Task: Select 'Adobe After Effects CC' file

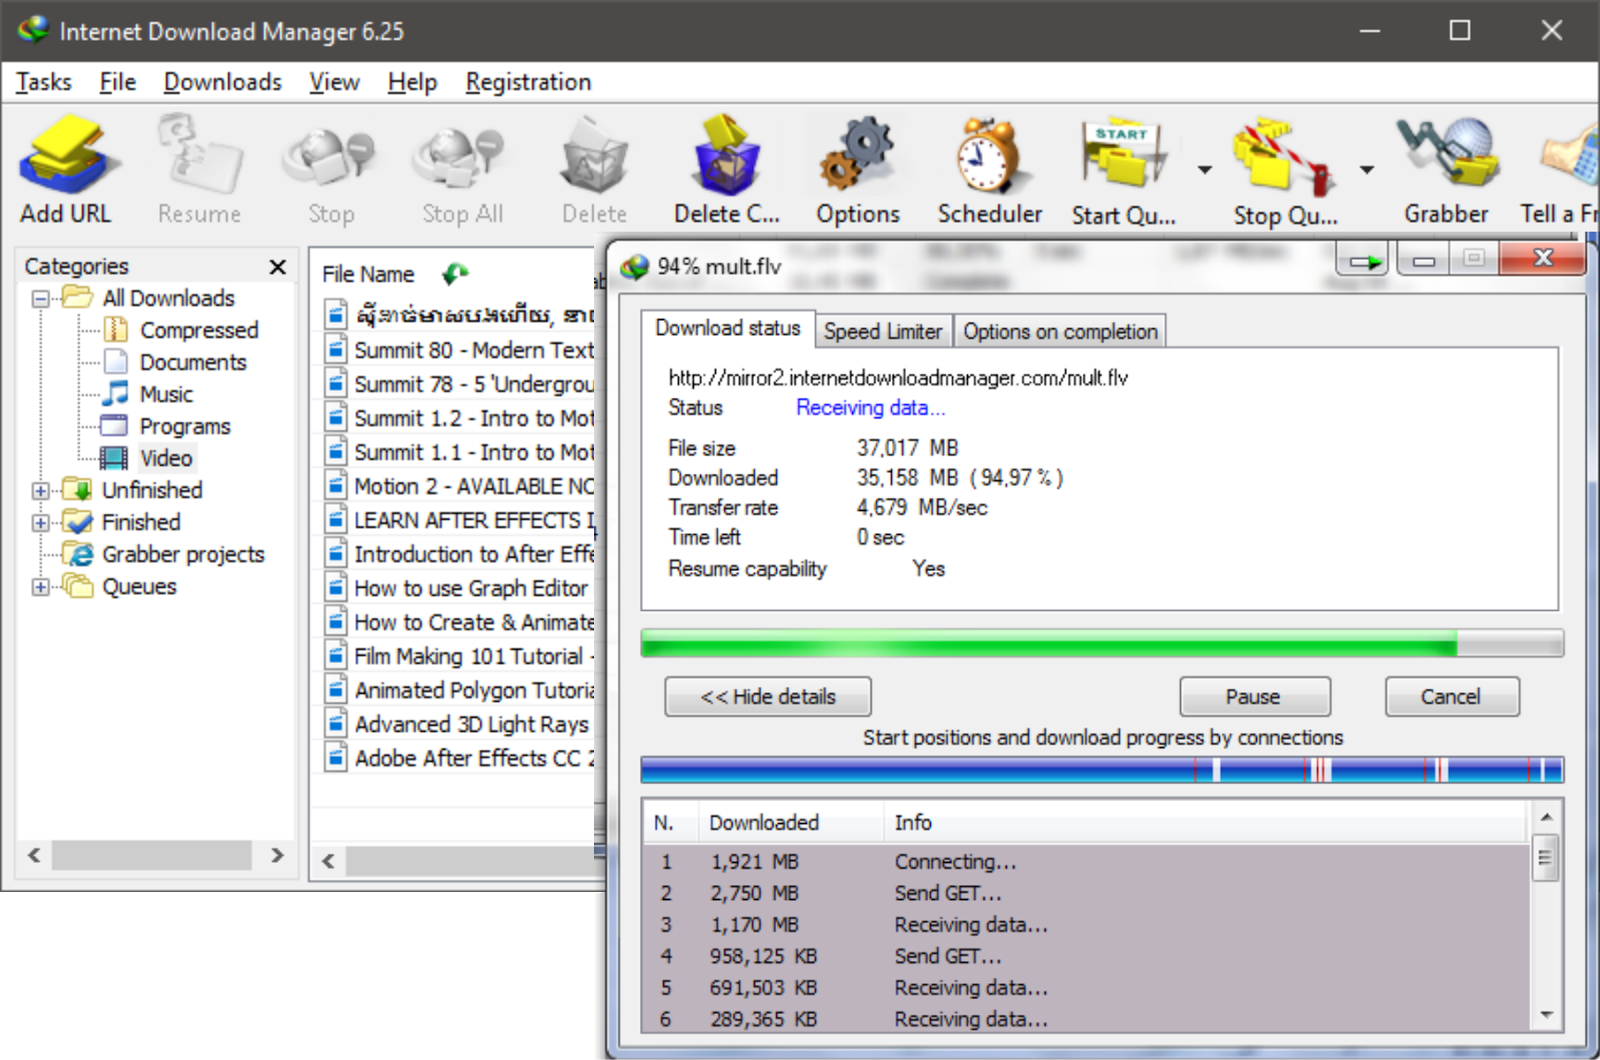Action: pyautogui.click(x=460, y=758)
